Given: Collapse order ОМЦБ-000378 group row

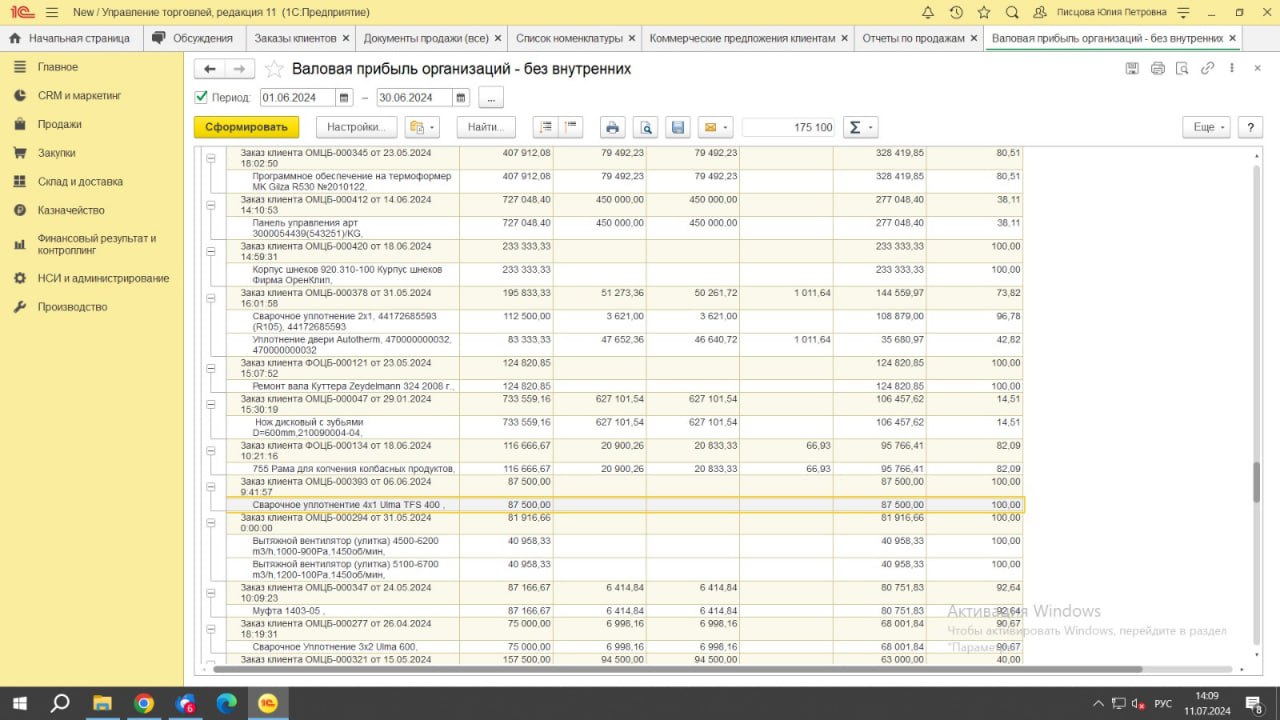Looking at the screenshot, I should tap(211, 298).
